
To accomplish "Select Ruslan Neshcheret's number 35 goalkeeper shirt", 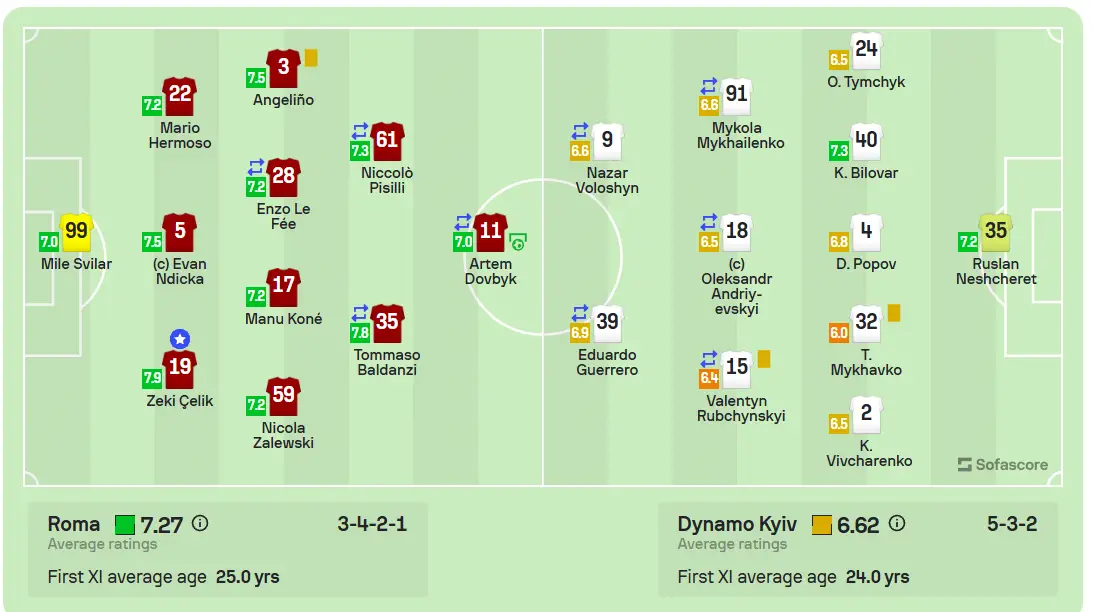I will pos(995,232).
